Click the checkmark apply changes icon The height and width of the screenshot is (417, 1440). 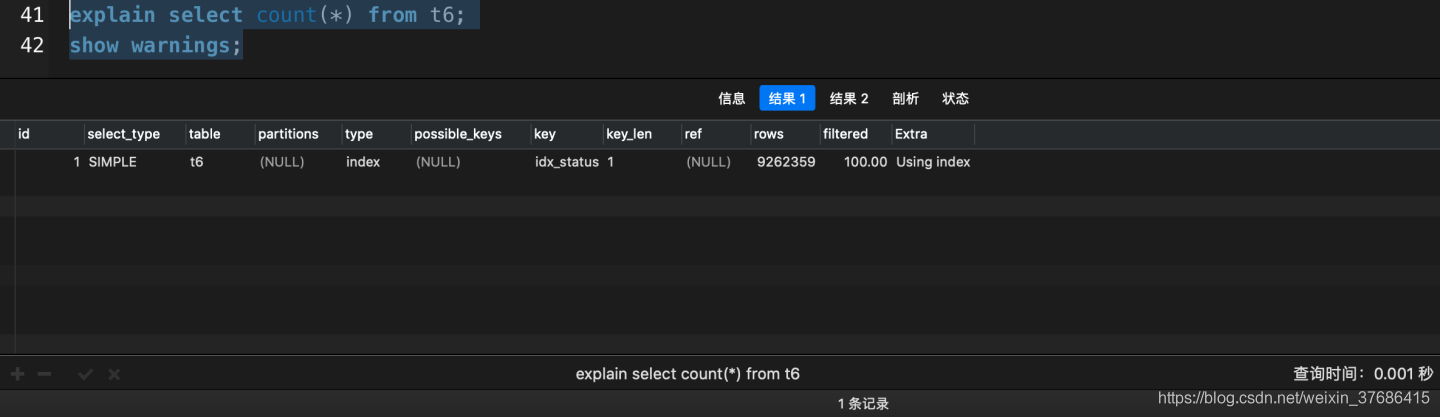click(x=85, y=374)
